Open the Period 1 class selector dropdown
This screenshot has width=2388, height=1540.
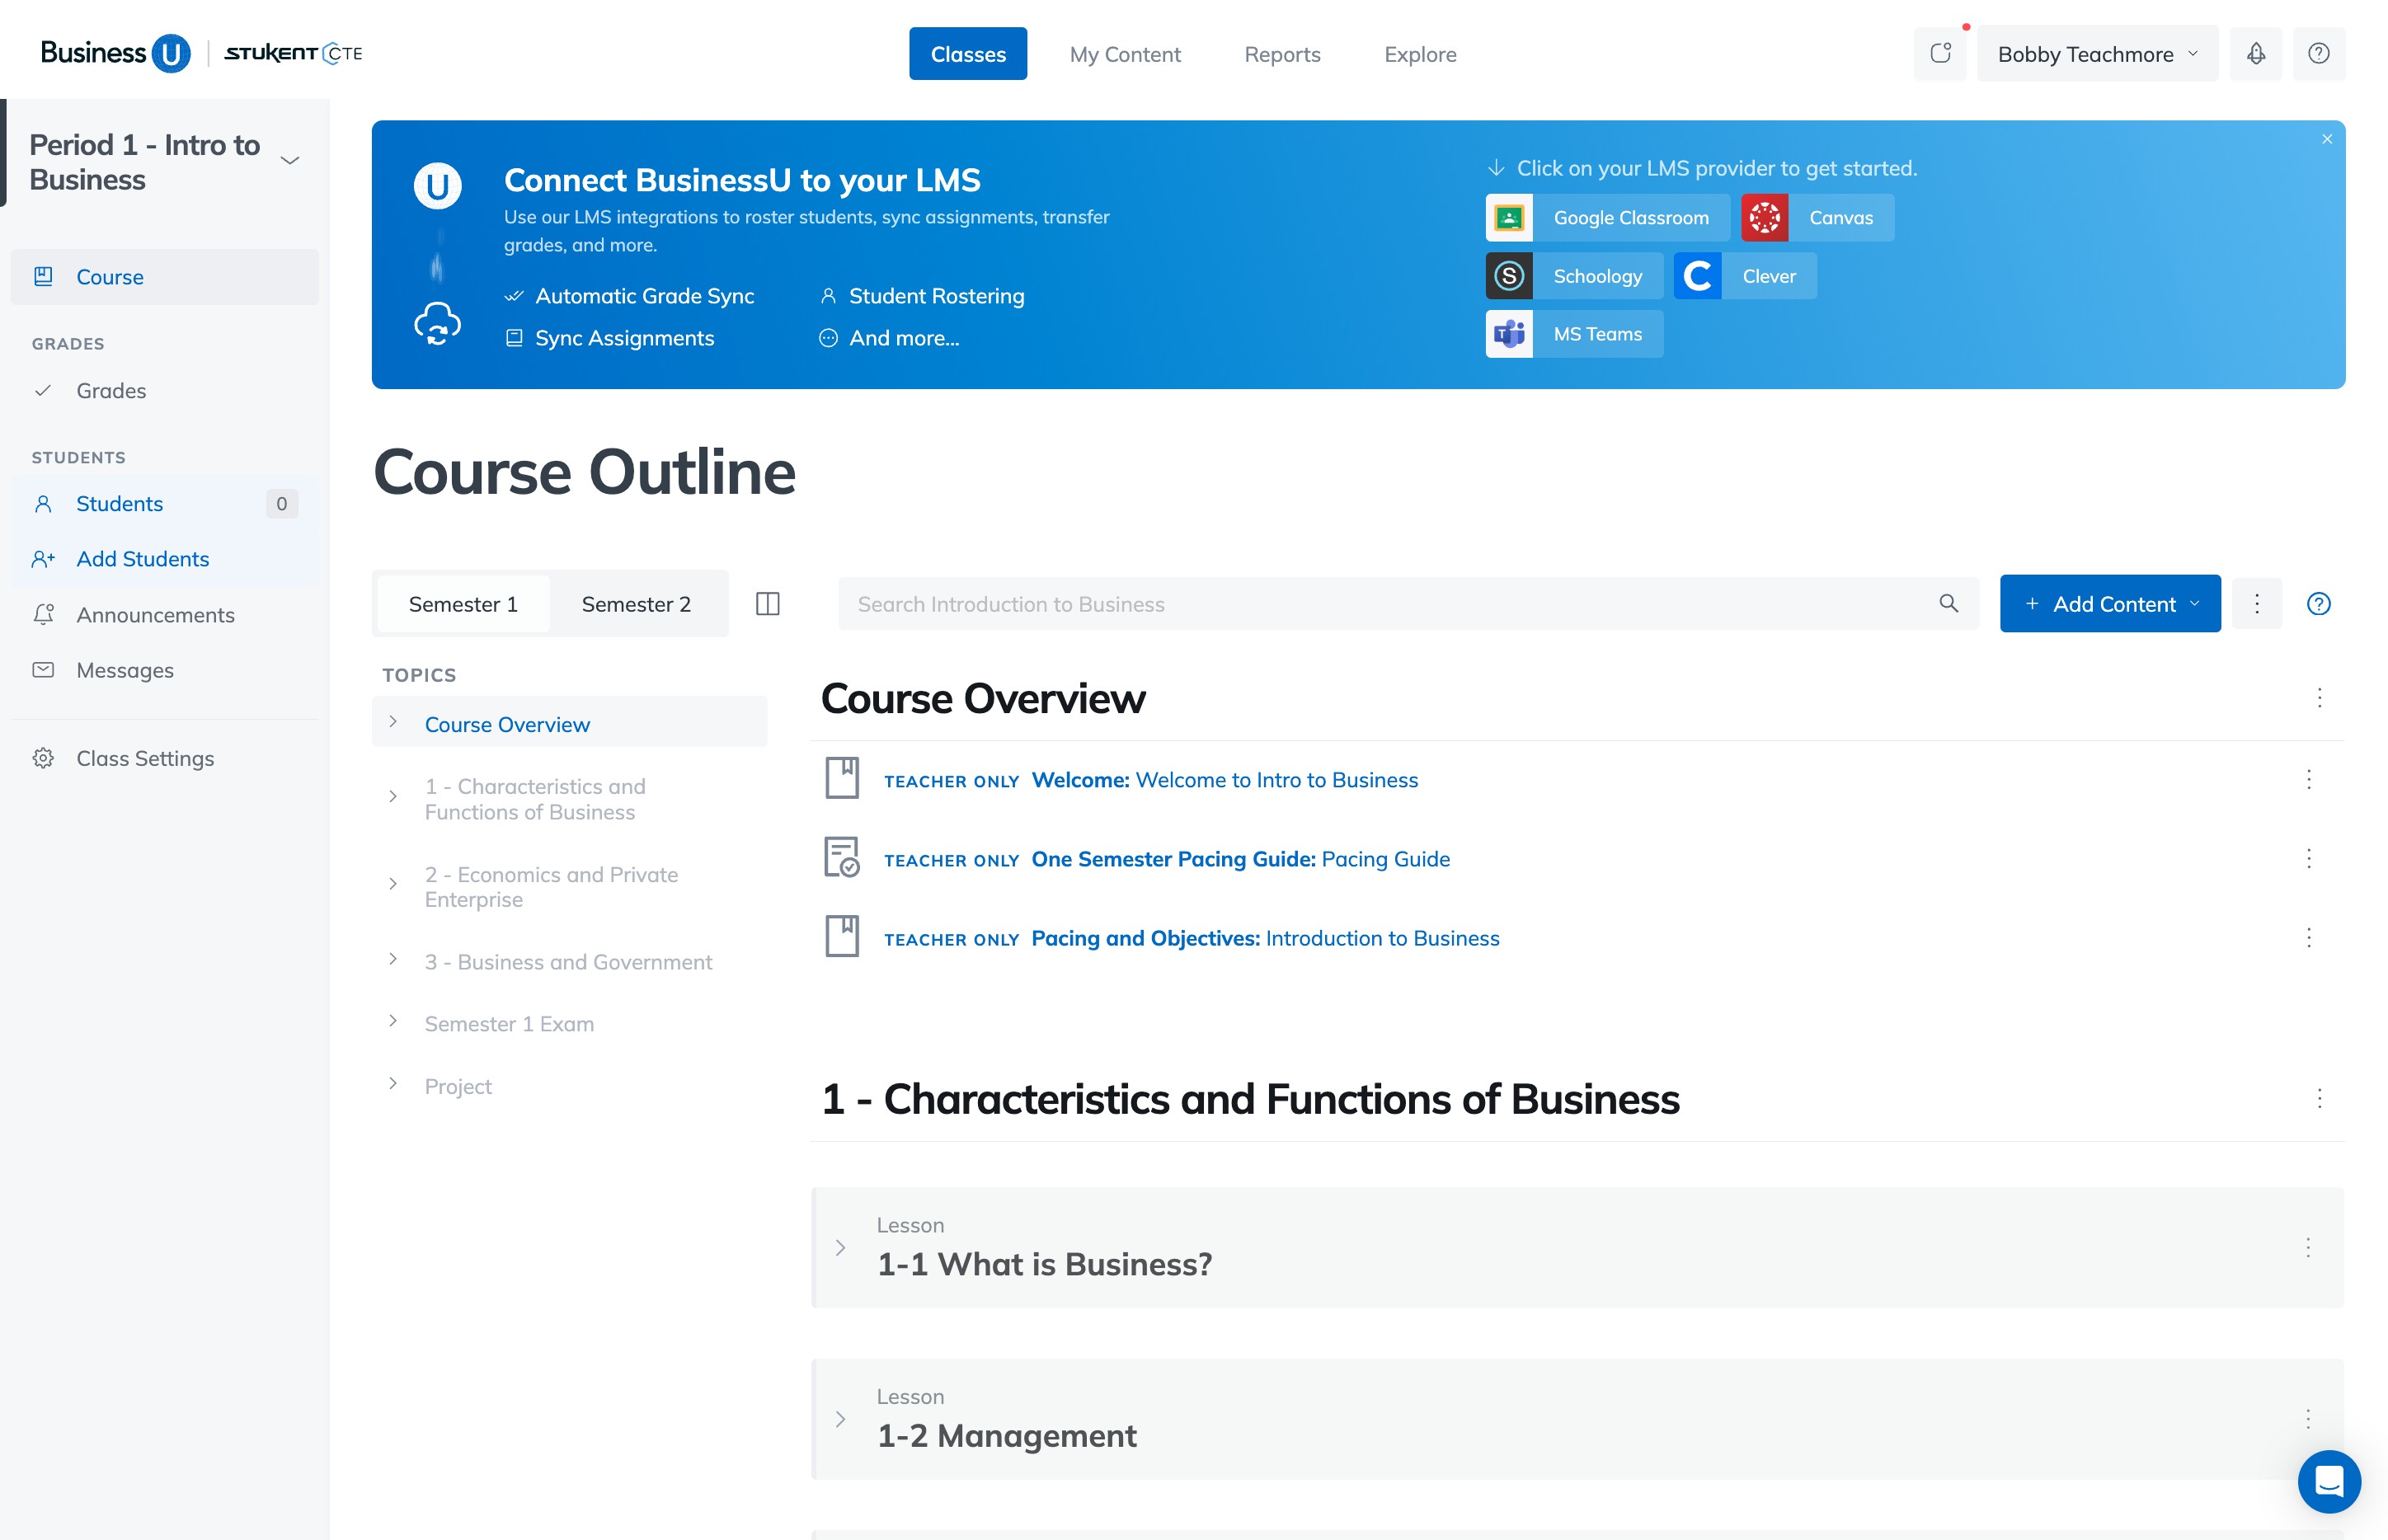click(290, 161)
